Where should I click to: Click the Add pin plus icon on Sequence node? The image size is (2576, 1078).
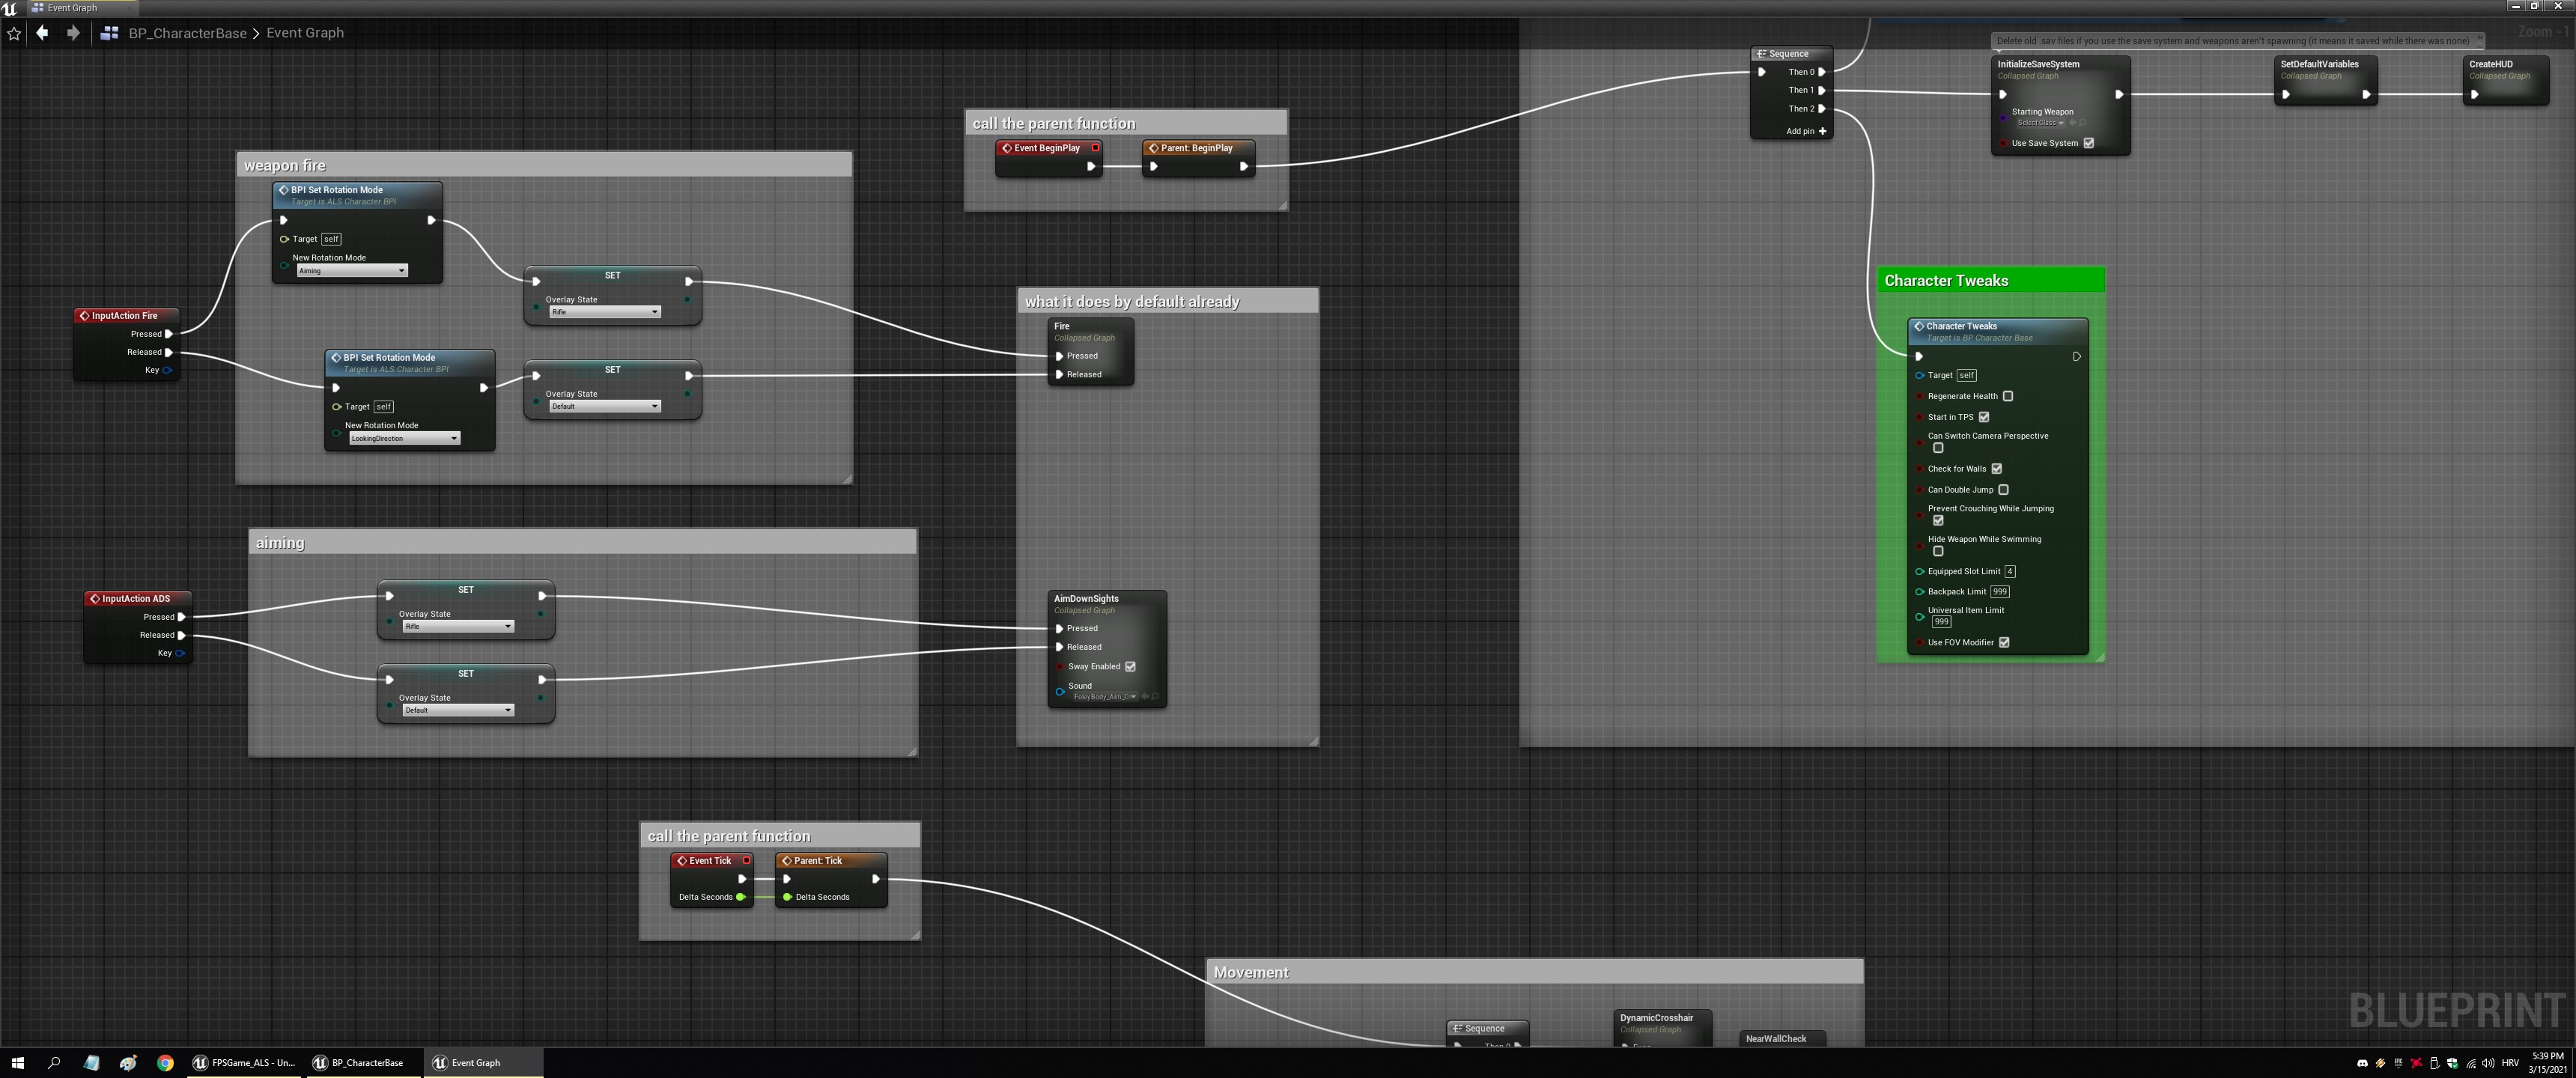coord(1822,131)
